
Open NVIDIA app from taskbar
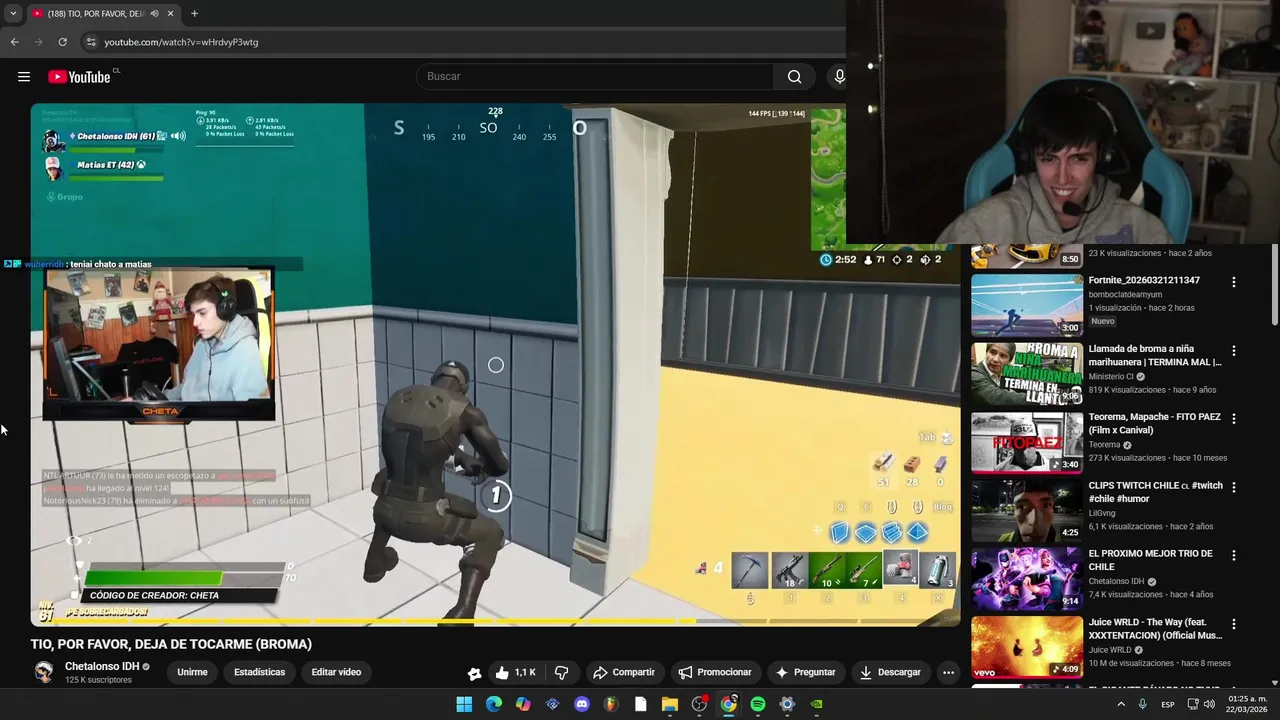(817, 704)
